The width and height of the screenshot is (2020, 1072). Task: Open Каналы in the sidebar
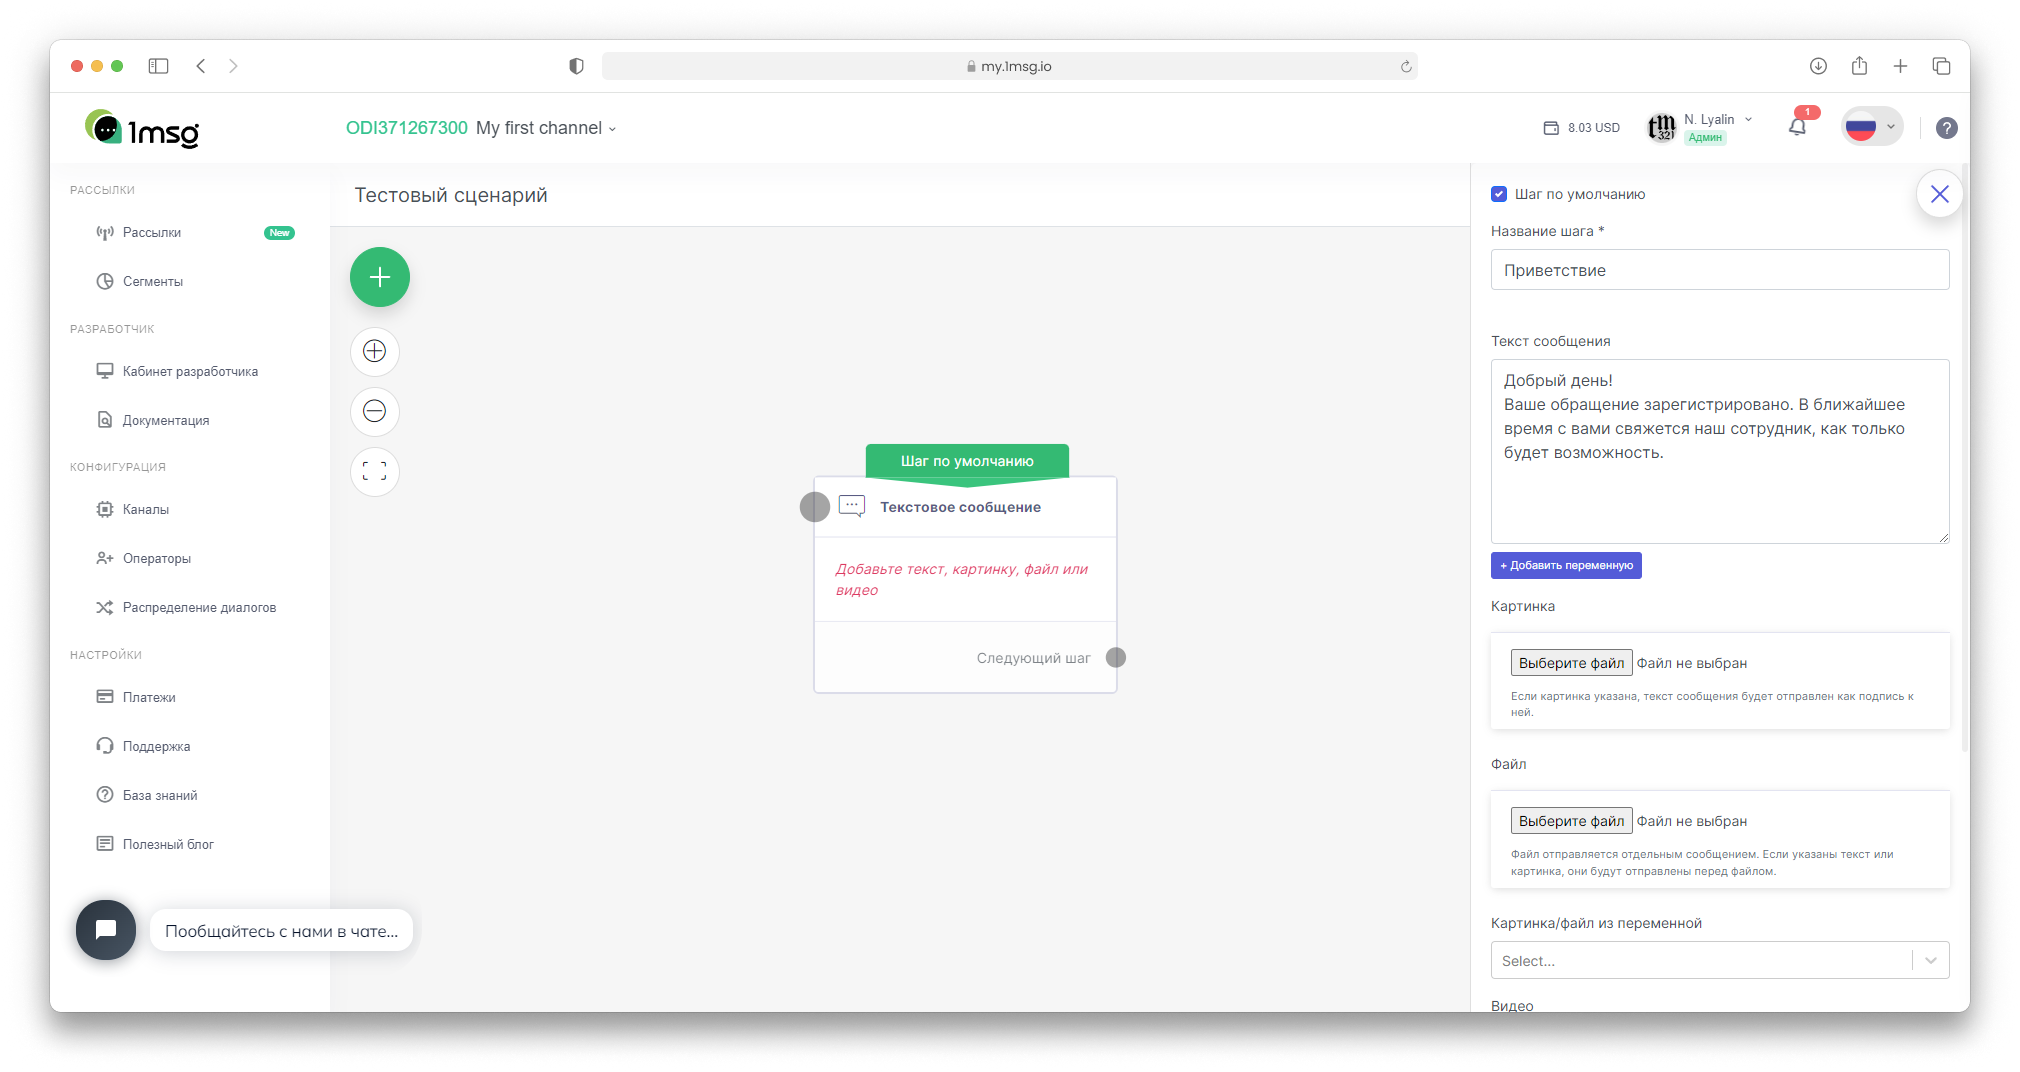tap(146, 509)
